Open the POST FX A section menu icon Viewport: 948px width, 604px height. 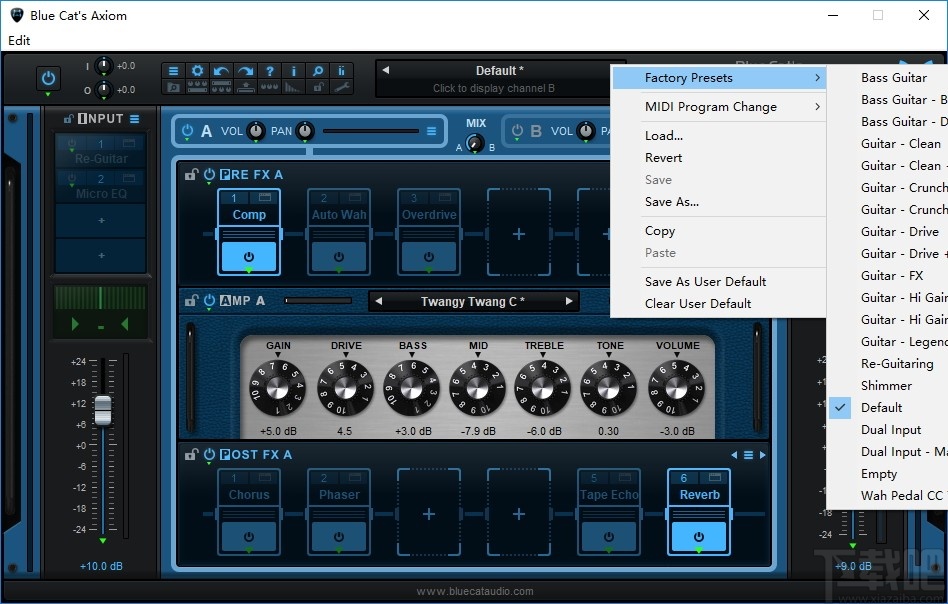(x=748, y=455)
